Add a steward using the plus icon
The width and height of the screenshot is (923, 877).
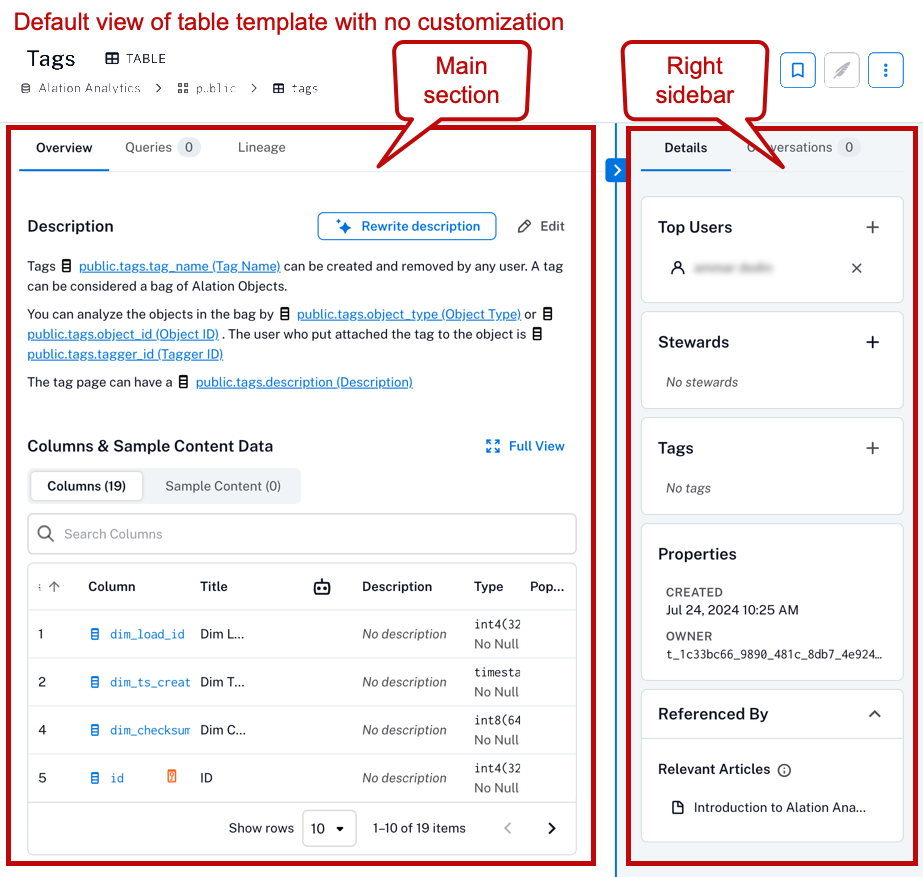pos(872,342)
